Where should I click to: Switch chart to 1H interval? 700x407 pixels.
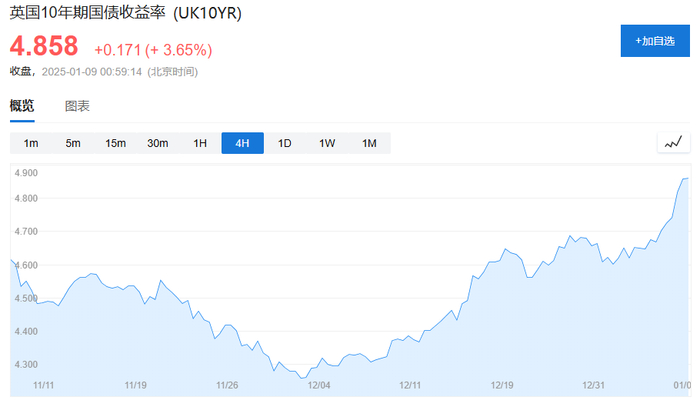click(200, 143)
